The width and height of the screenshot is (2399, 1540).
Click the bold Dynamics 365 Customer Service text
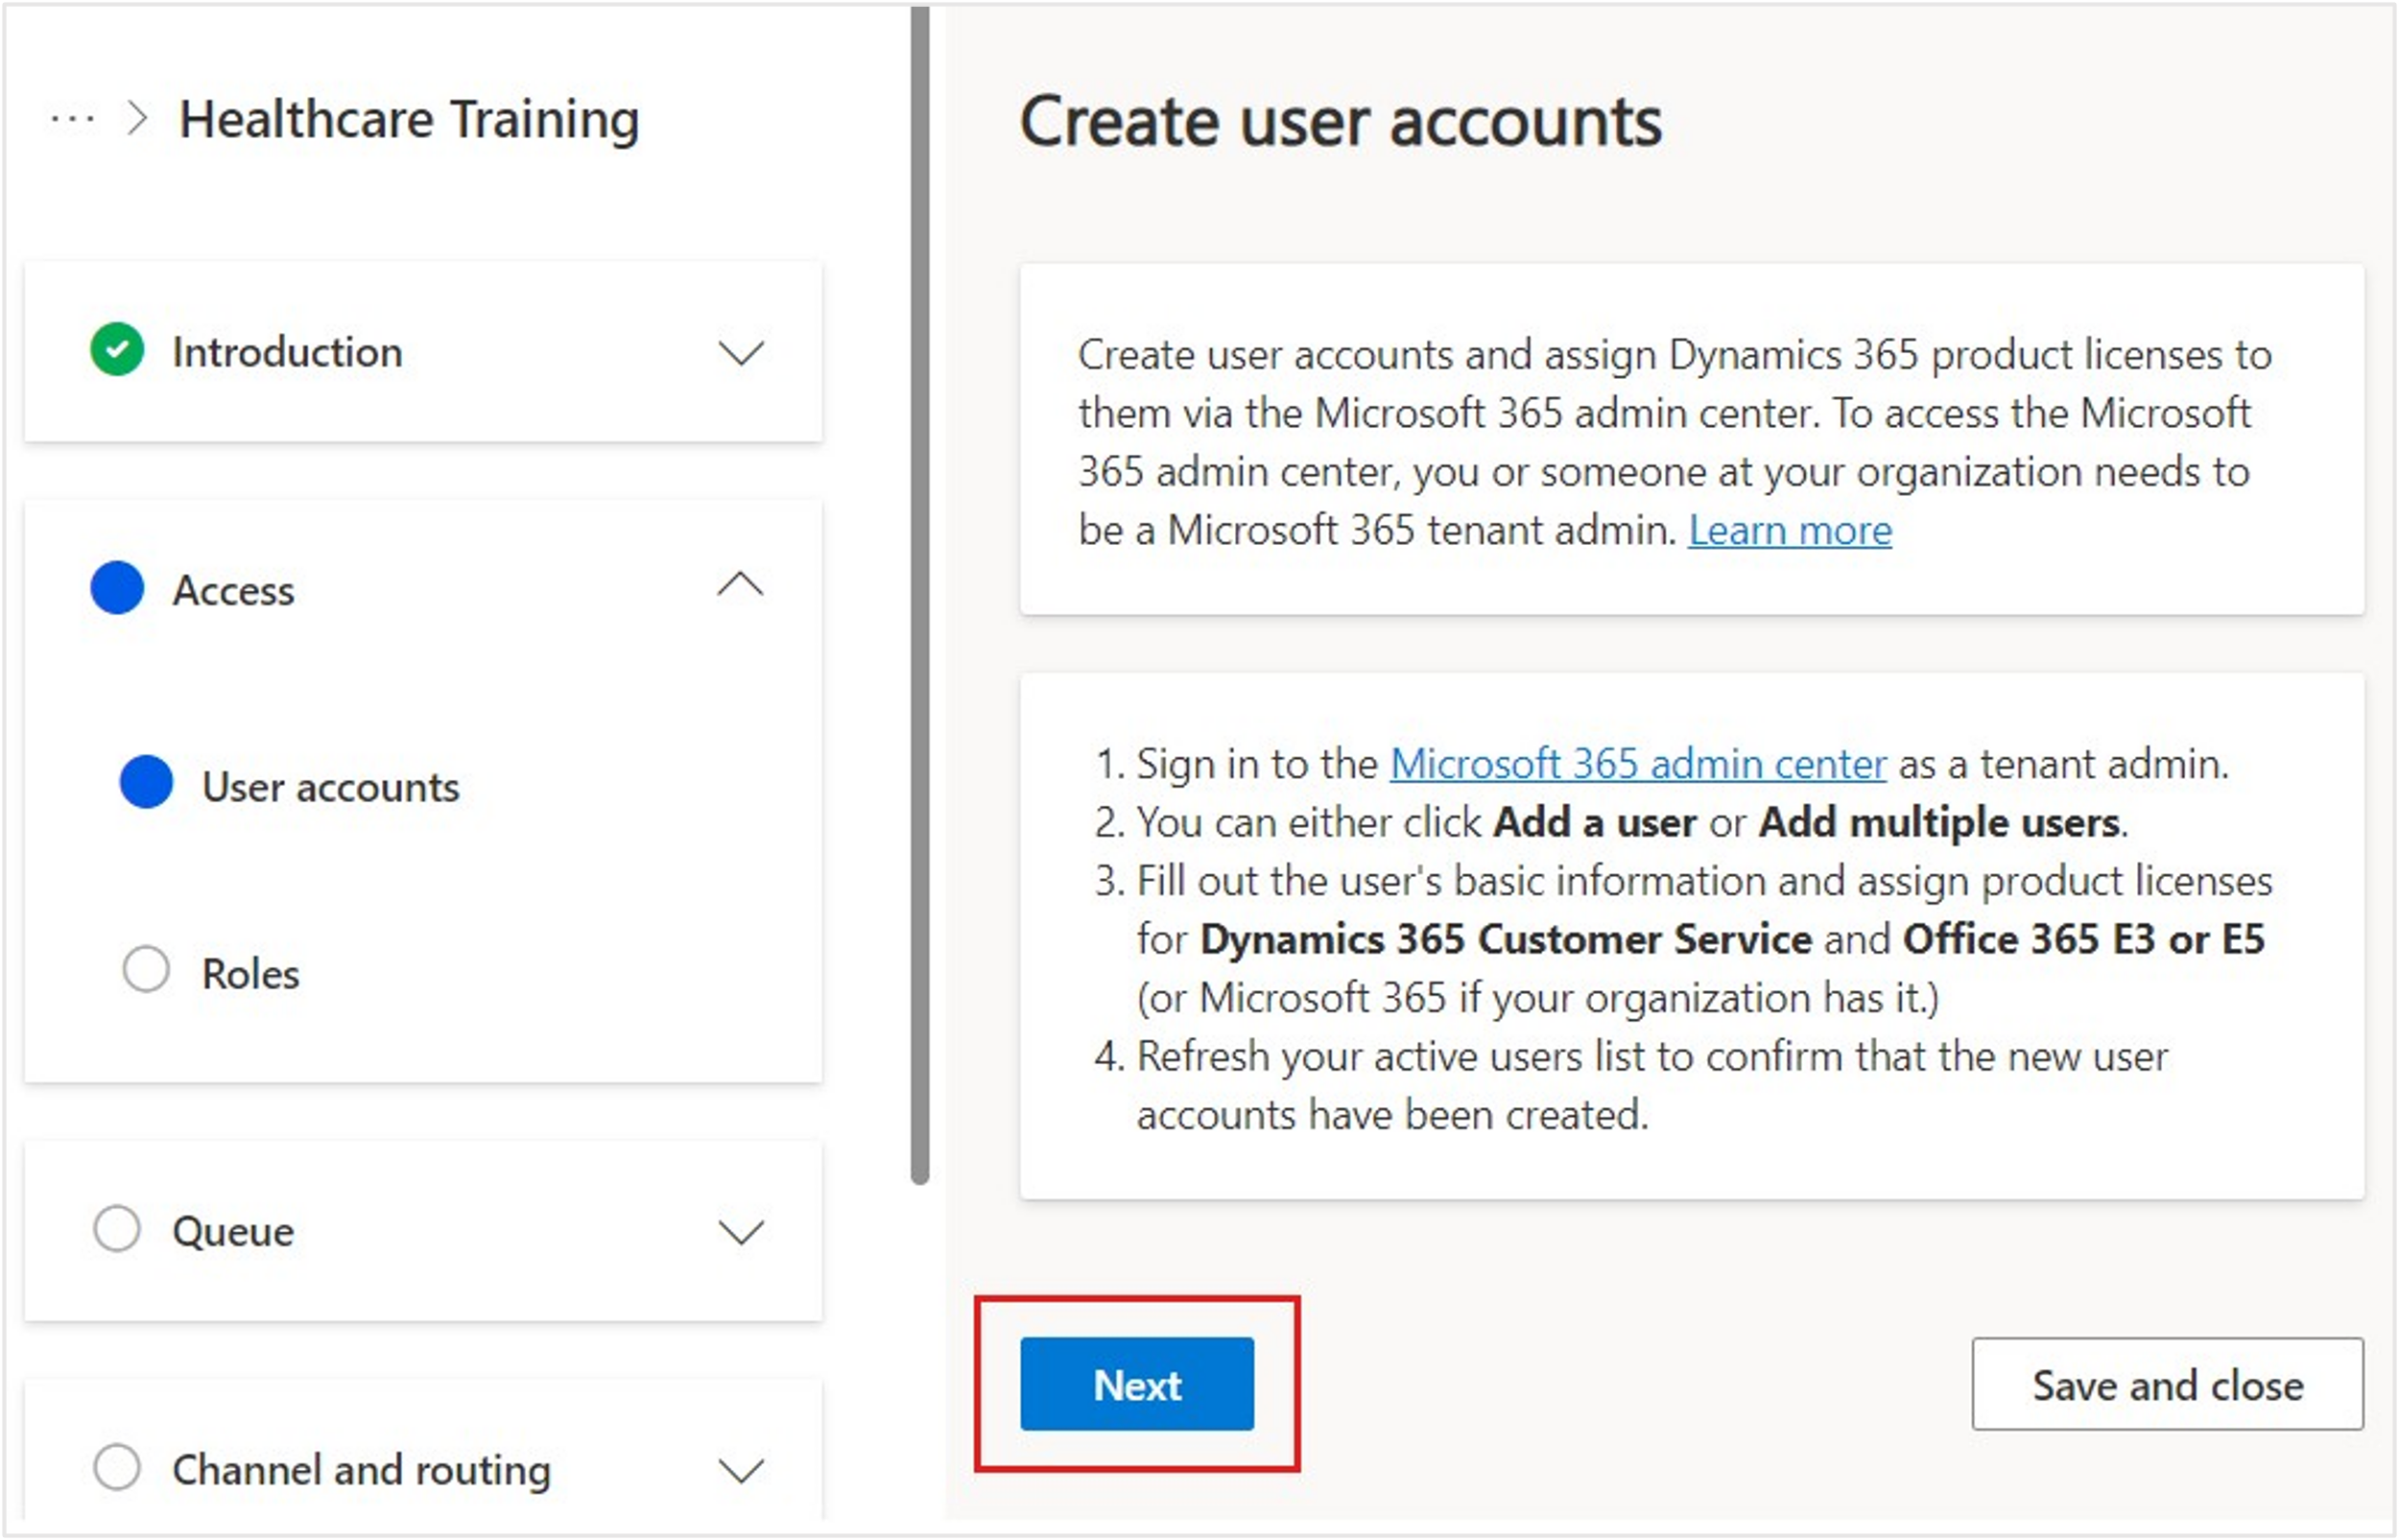coord(1506,940)
